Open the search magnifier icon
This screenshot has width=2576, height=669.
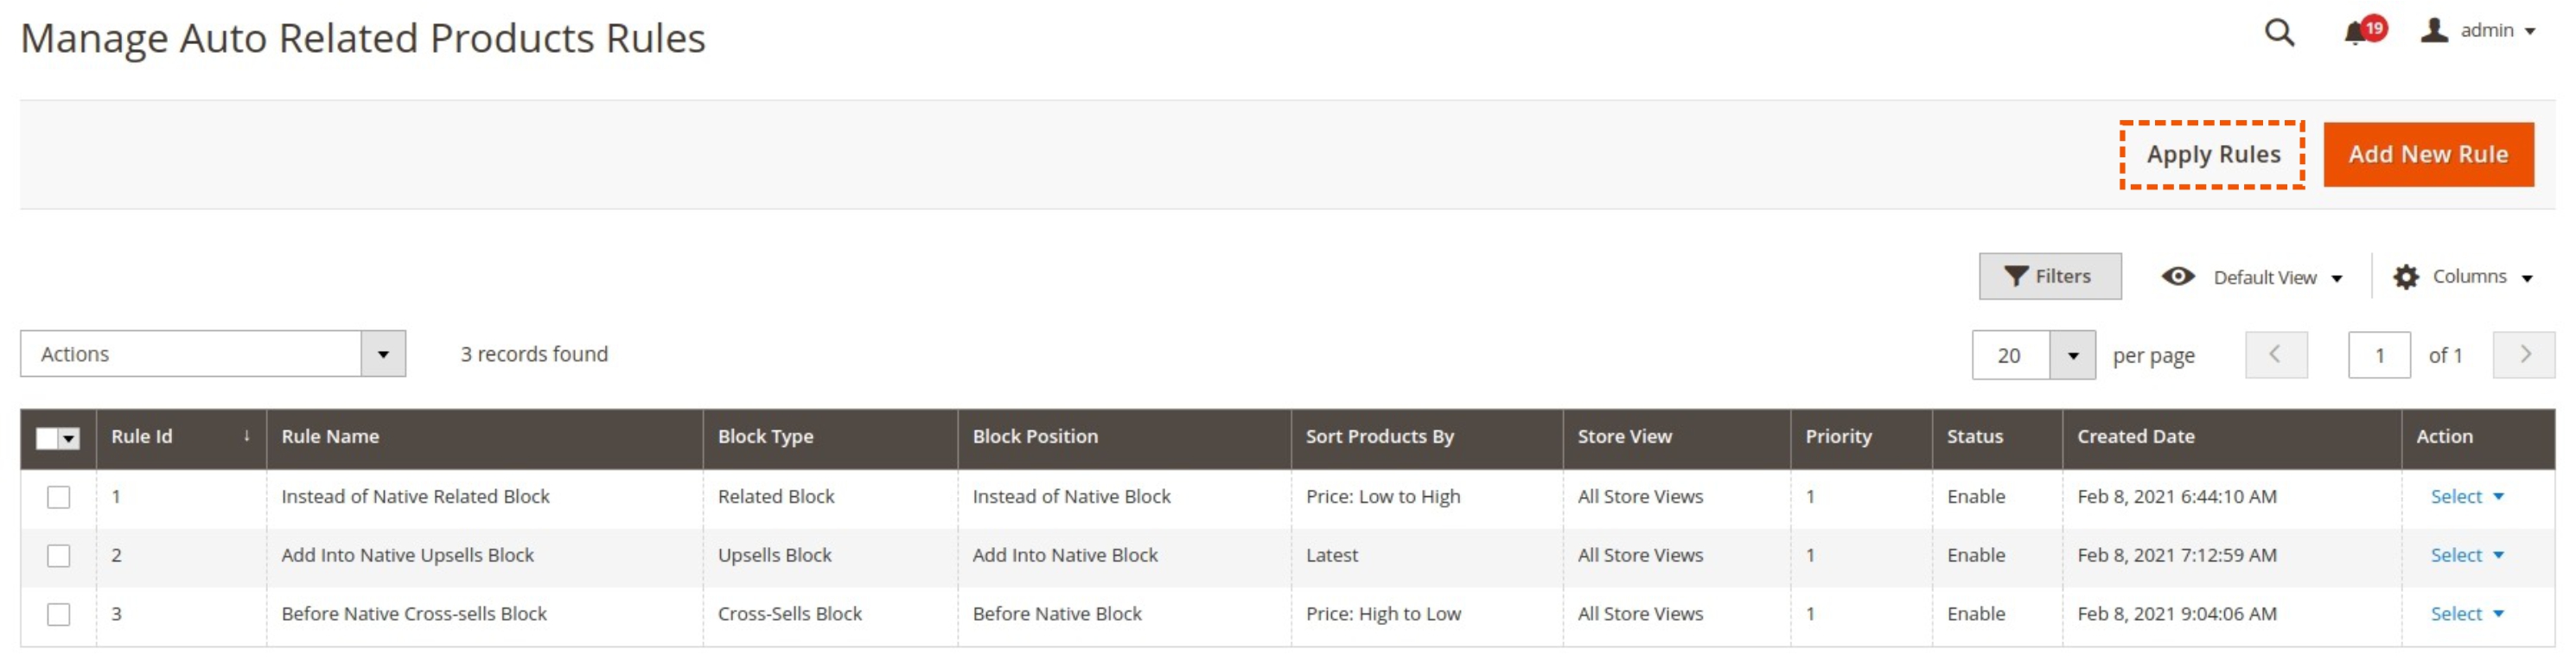point(2279,32)
